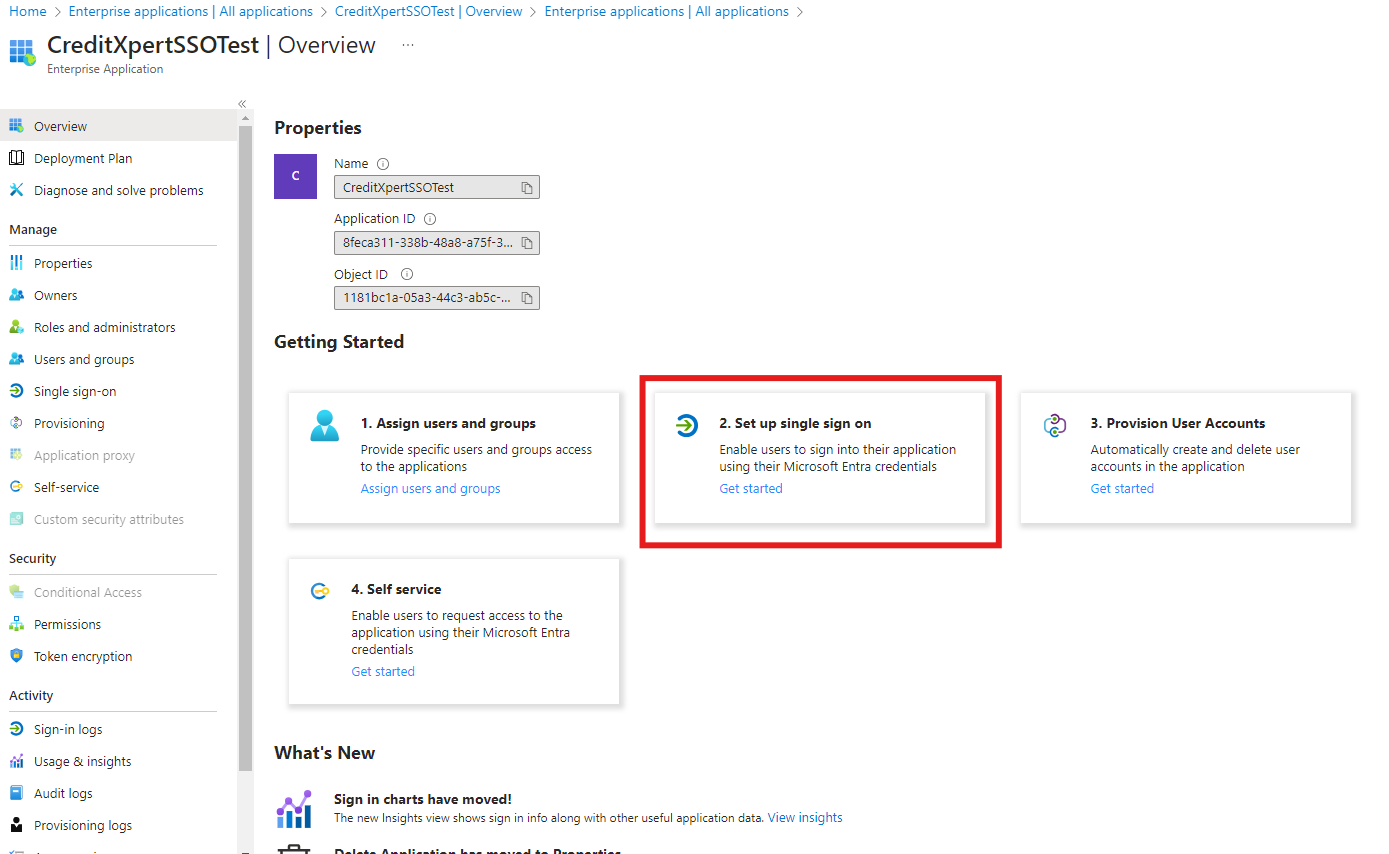The image size is (1389, 854).
Task: Click the '4. Self service' heading
Action: (396, 589)
